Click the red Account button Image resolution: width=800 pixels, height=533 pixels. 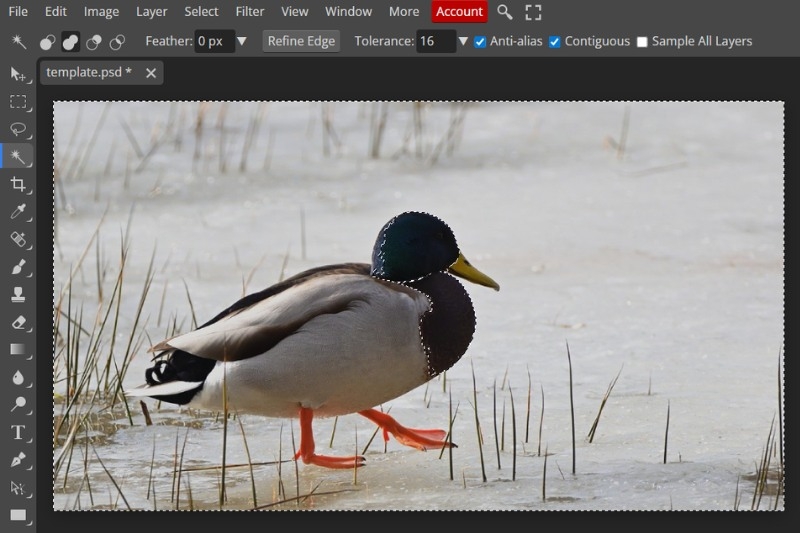click(x=459, y=11)
